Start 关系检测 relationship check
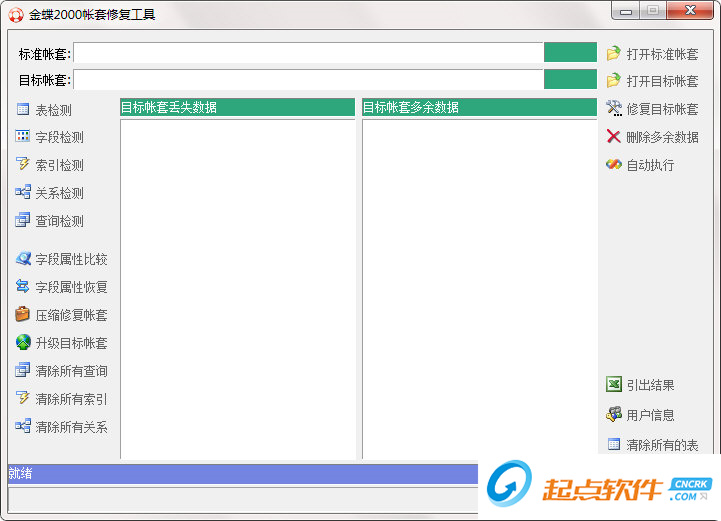 [60, 193]
